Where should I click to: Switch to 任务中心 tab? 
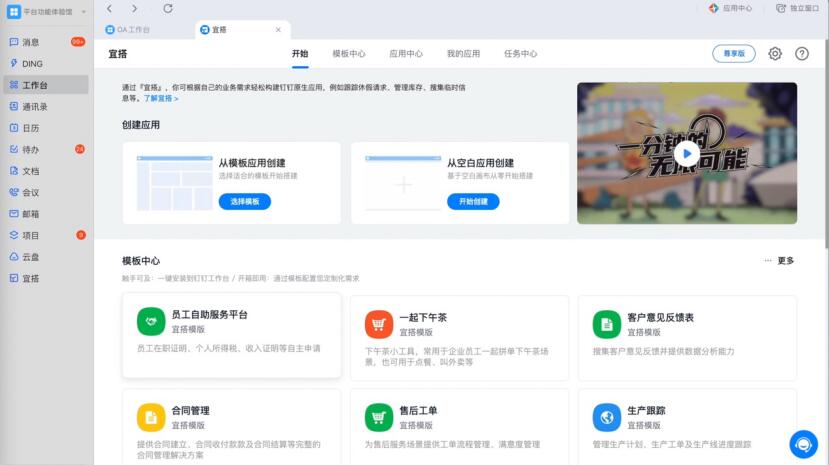[x=520, y=53]
